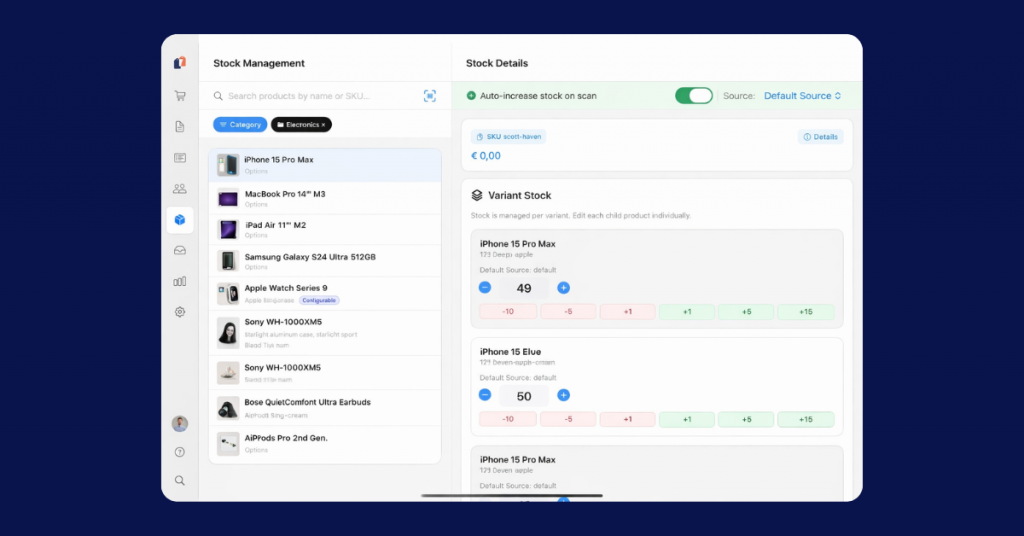1024x536 pixels.
Task: Open the Default Source dropdown
Action: click(x=802, y=96)
